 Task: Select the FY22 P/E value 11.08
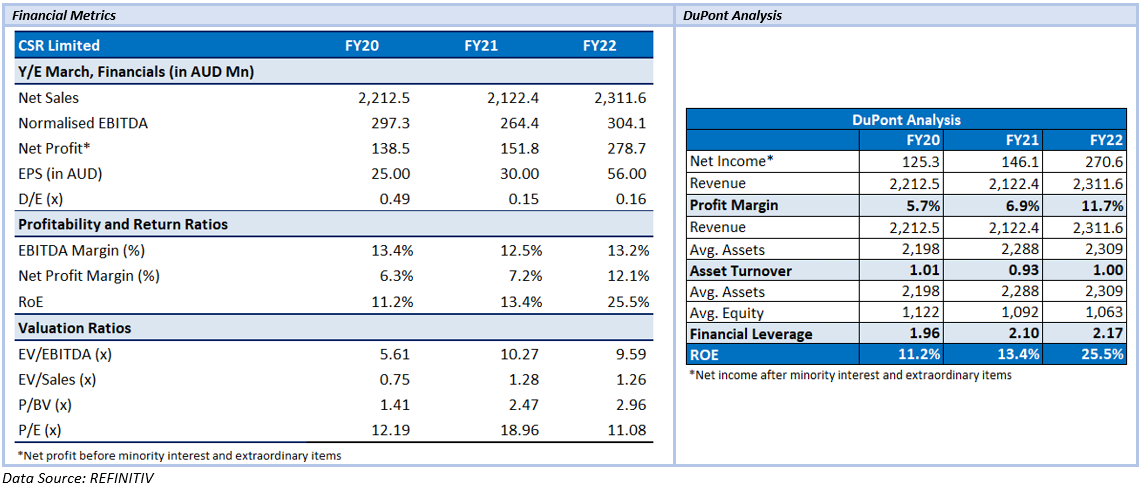630,431
